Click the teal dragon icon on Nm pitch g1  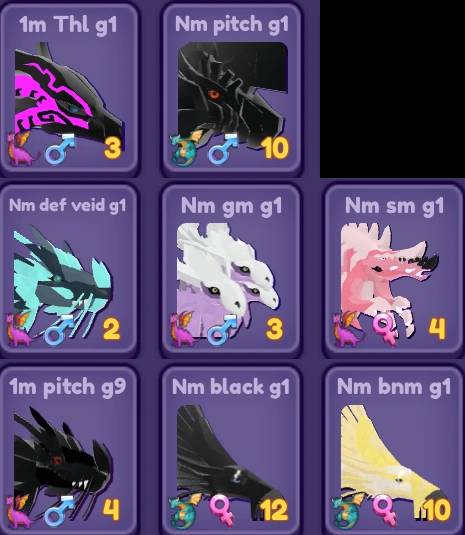click(186, 149)
